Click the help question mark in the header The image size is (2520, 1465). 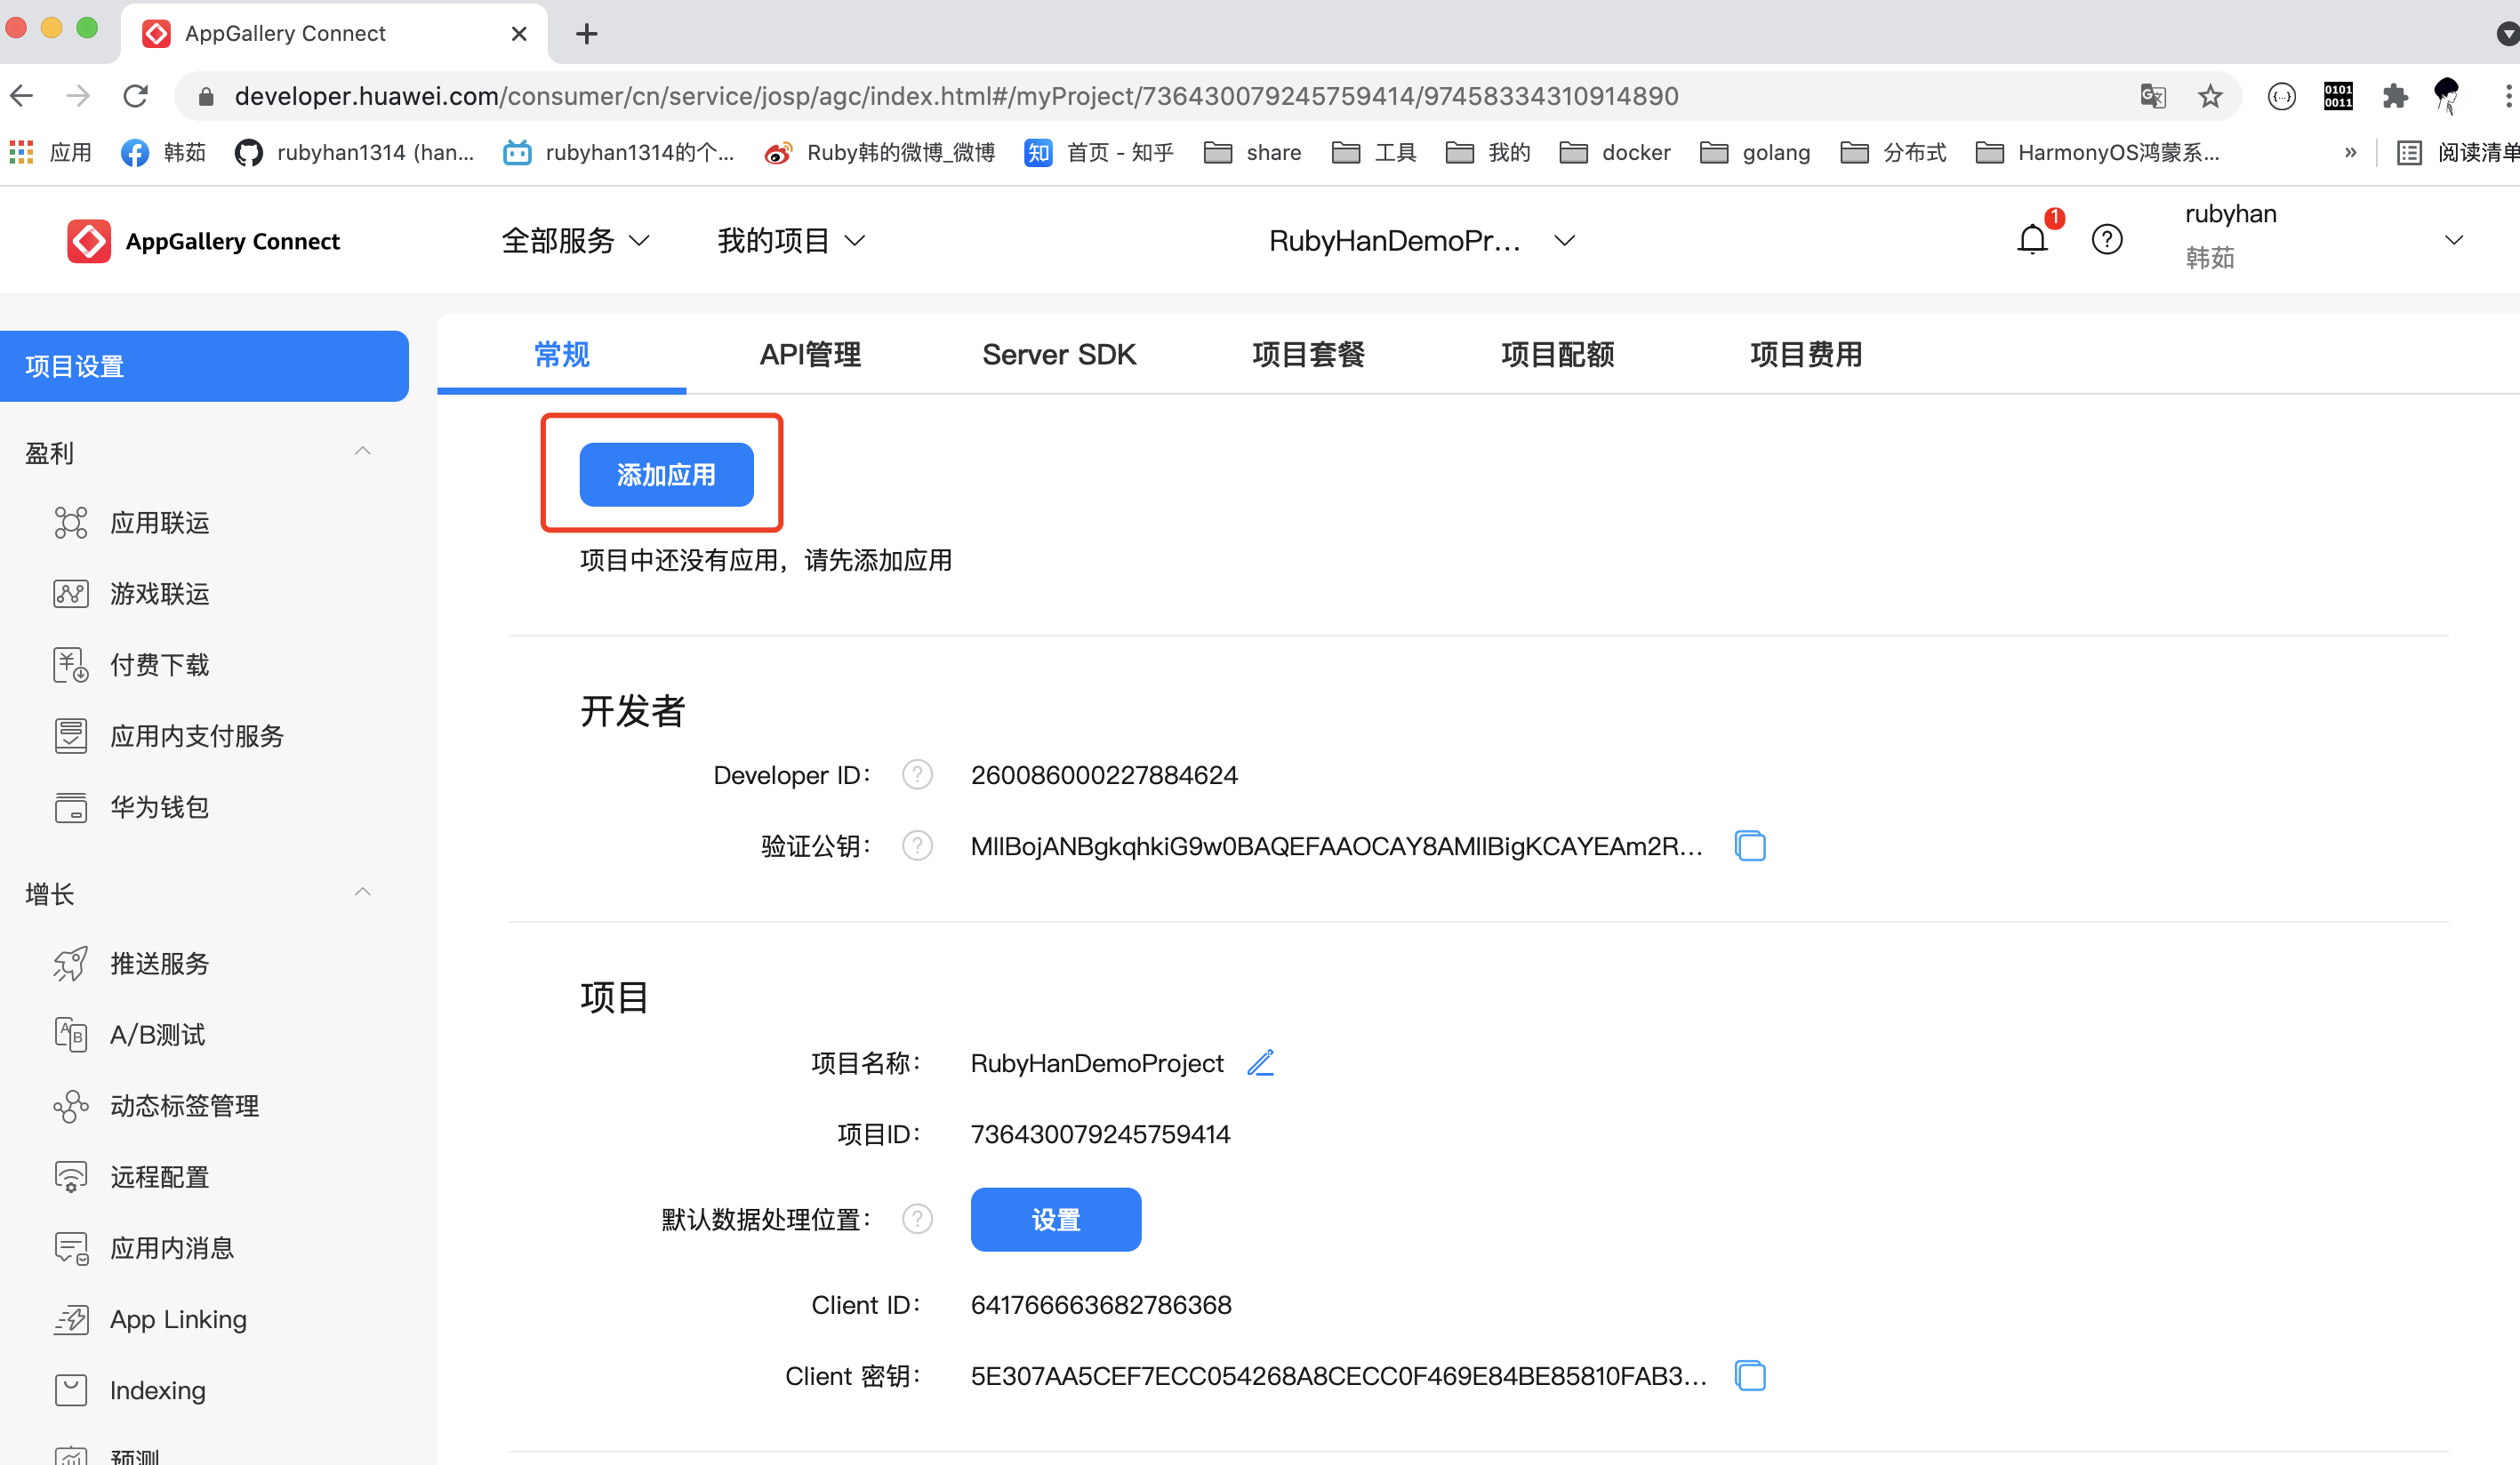coord(2106,240)
